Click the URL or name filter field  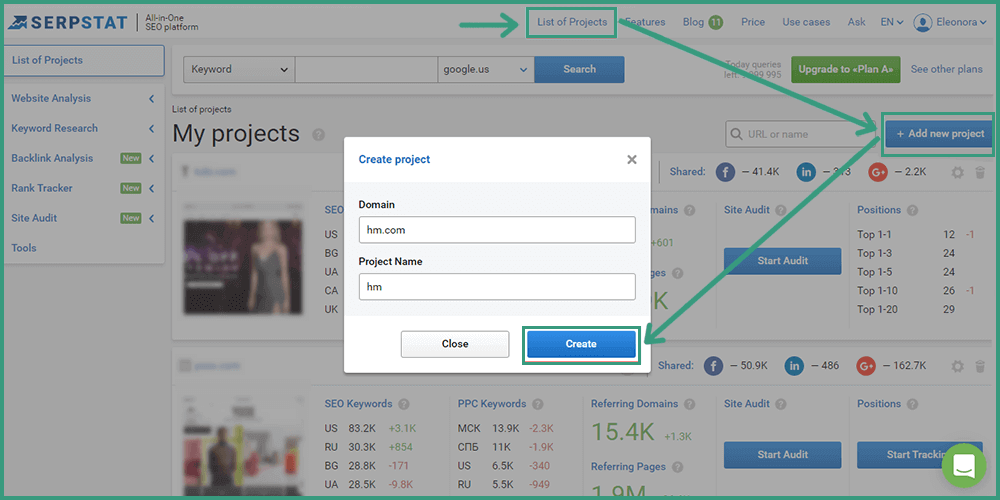coord(802,135)
